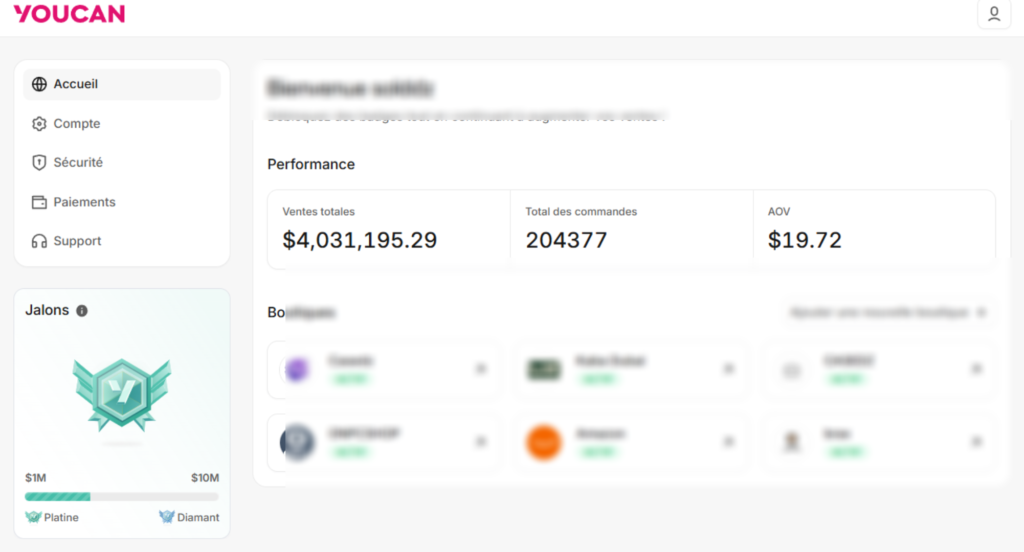
Task: Click the Total des commandes card
Action: tap(631, 229)
